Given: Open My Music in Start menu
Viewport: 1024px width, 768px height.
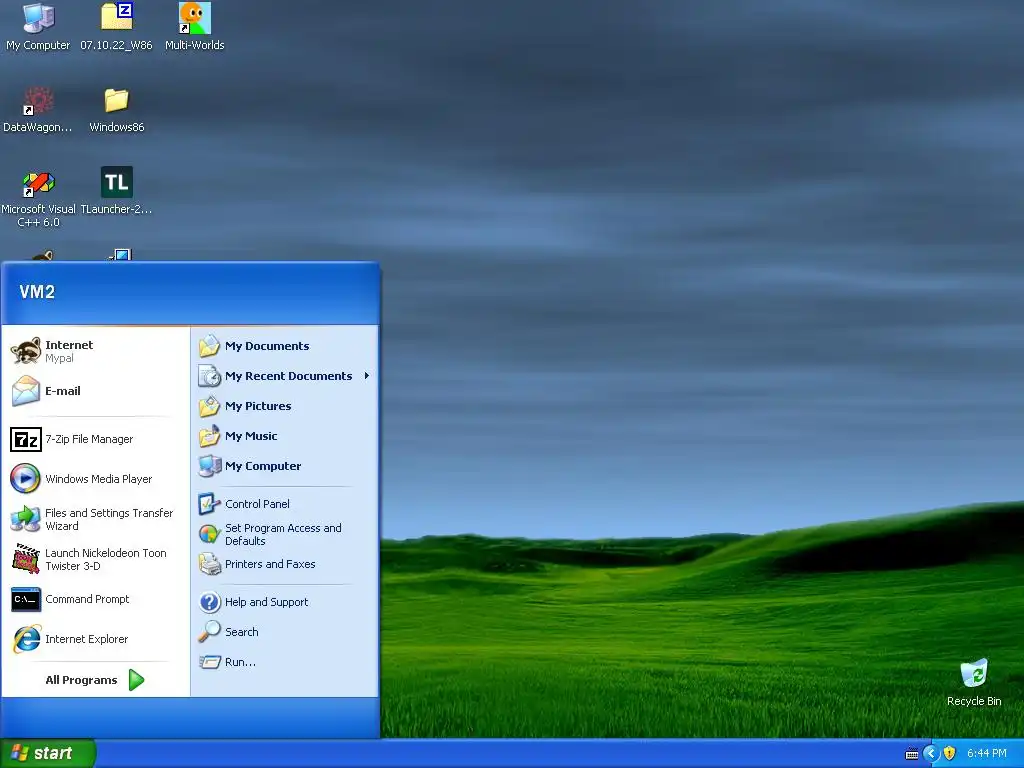Looking at the screenshot, I should click(x=285, y=436).
